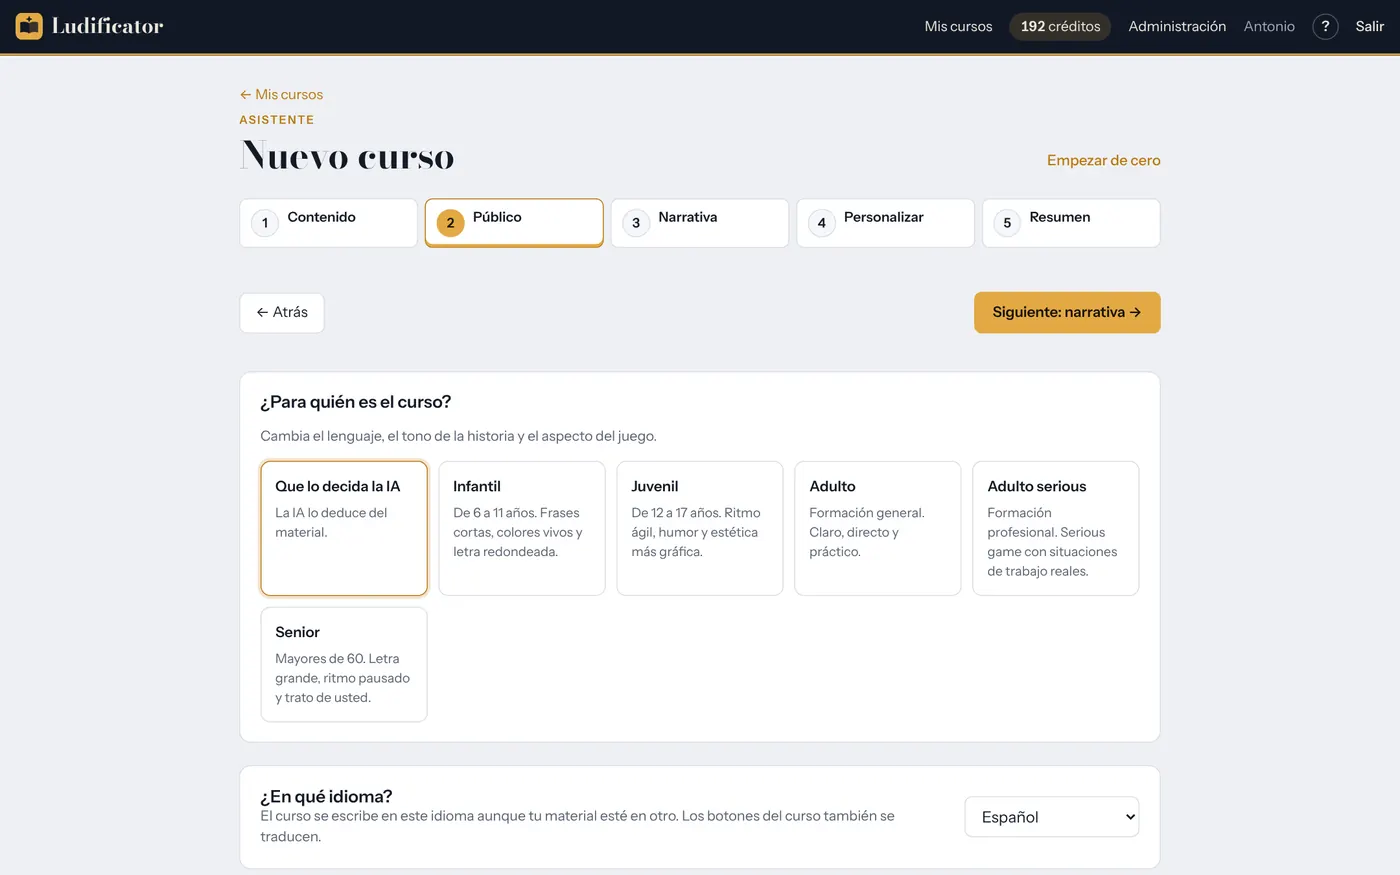
Task: Open the Público step tab
Action: click(x=514, y=223)
